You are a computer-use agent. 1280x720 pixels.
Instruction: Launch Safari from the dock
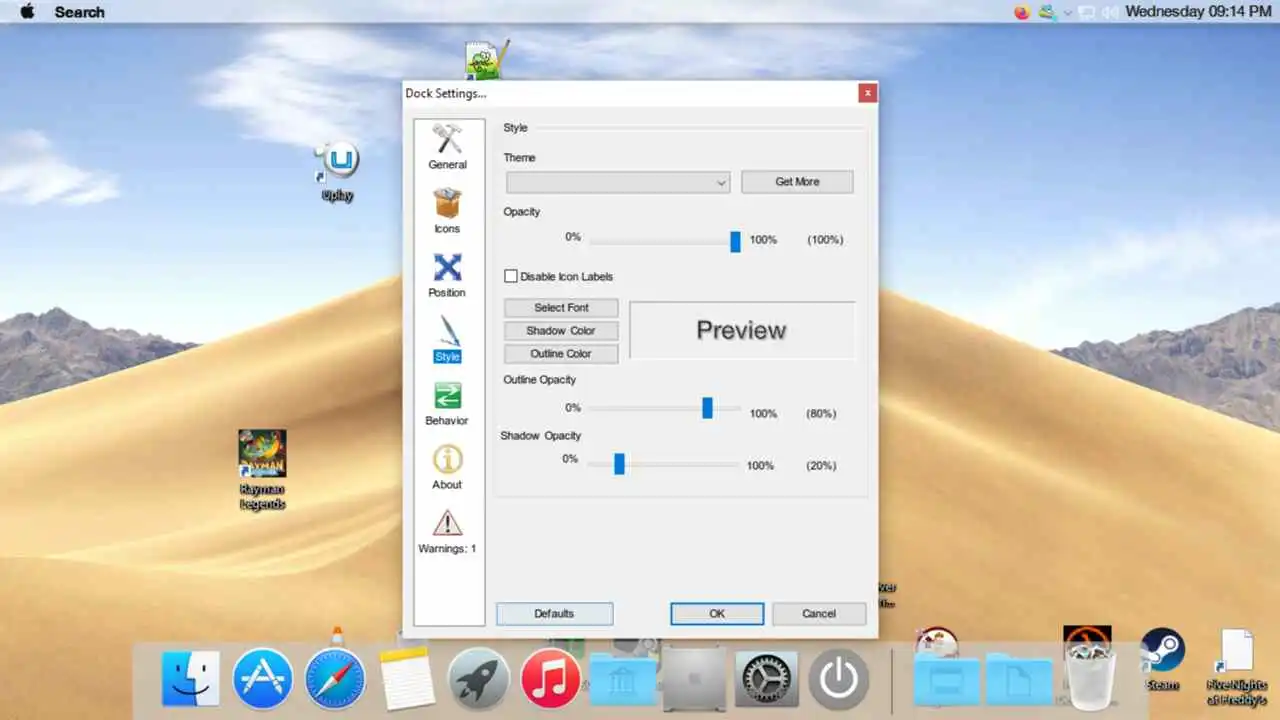[335, 679]
